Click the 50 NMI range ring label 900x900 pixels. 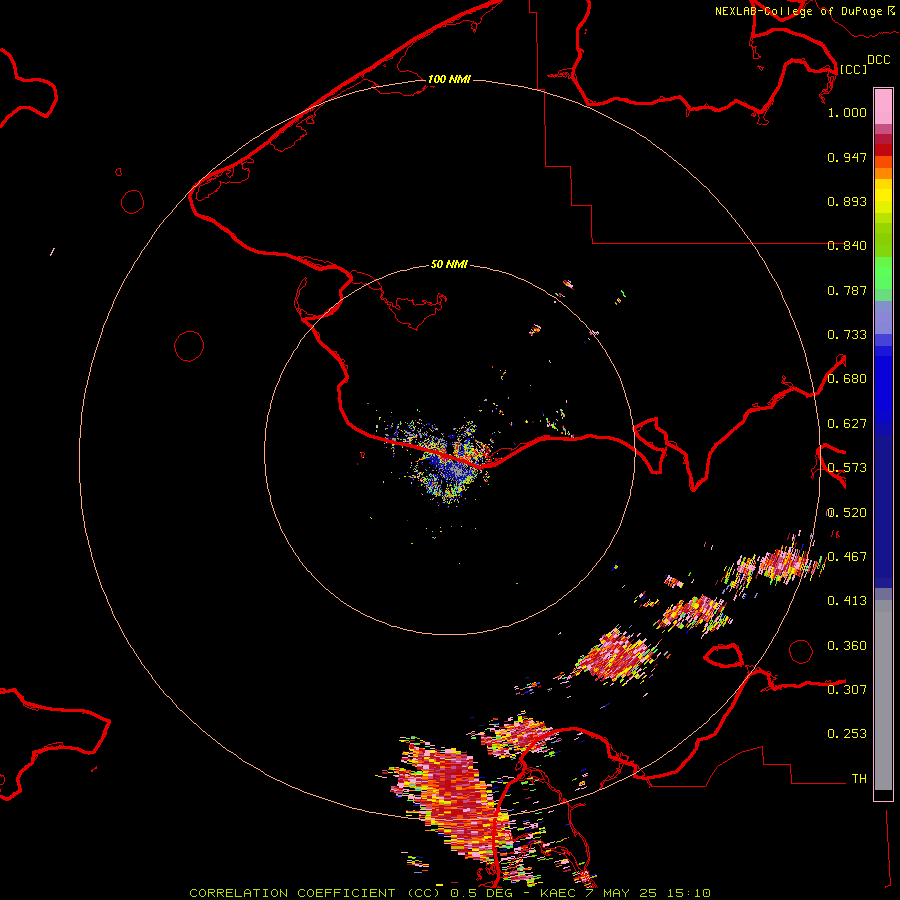tap(449, 264)
